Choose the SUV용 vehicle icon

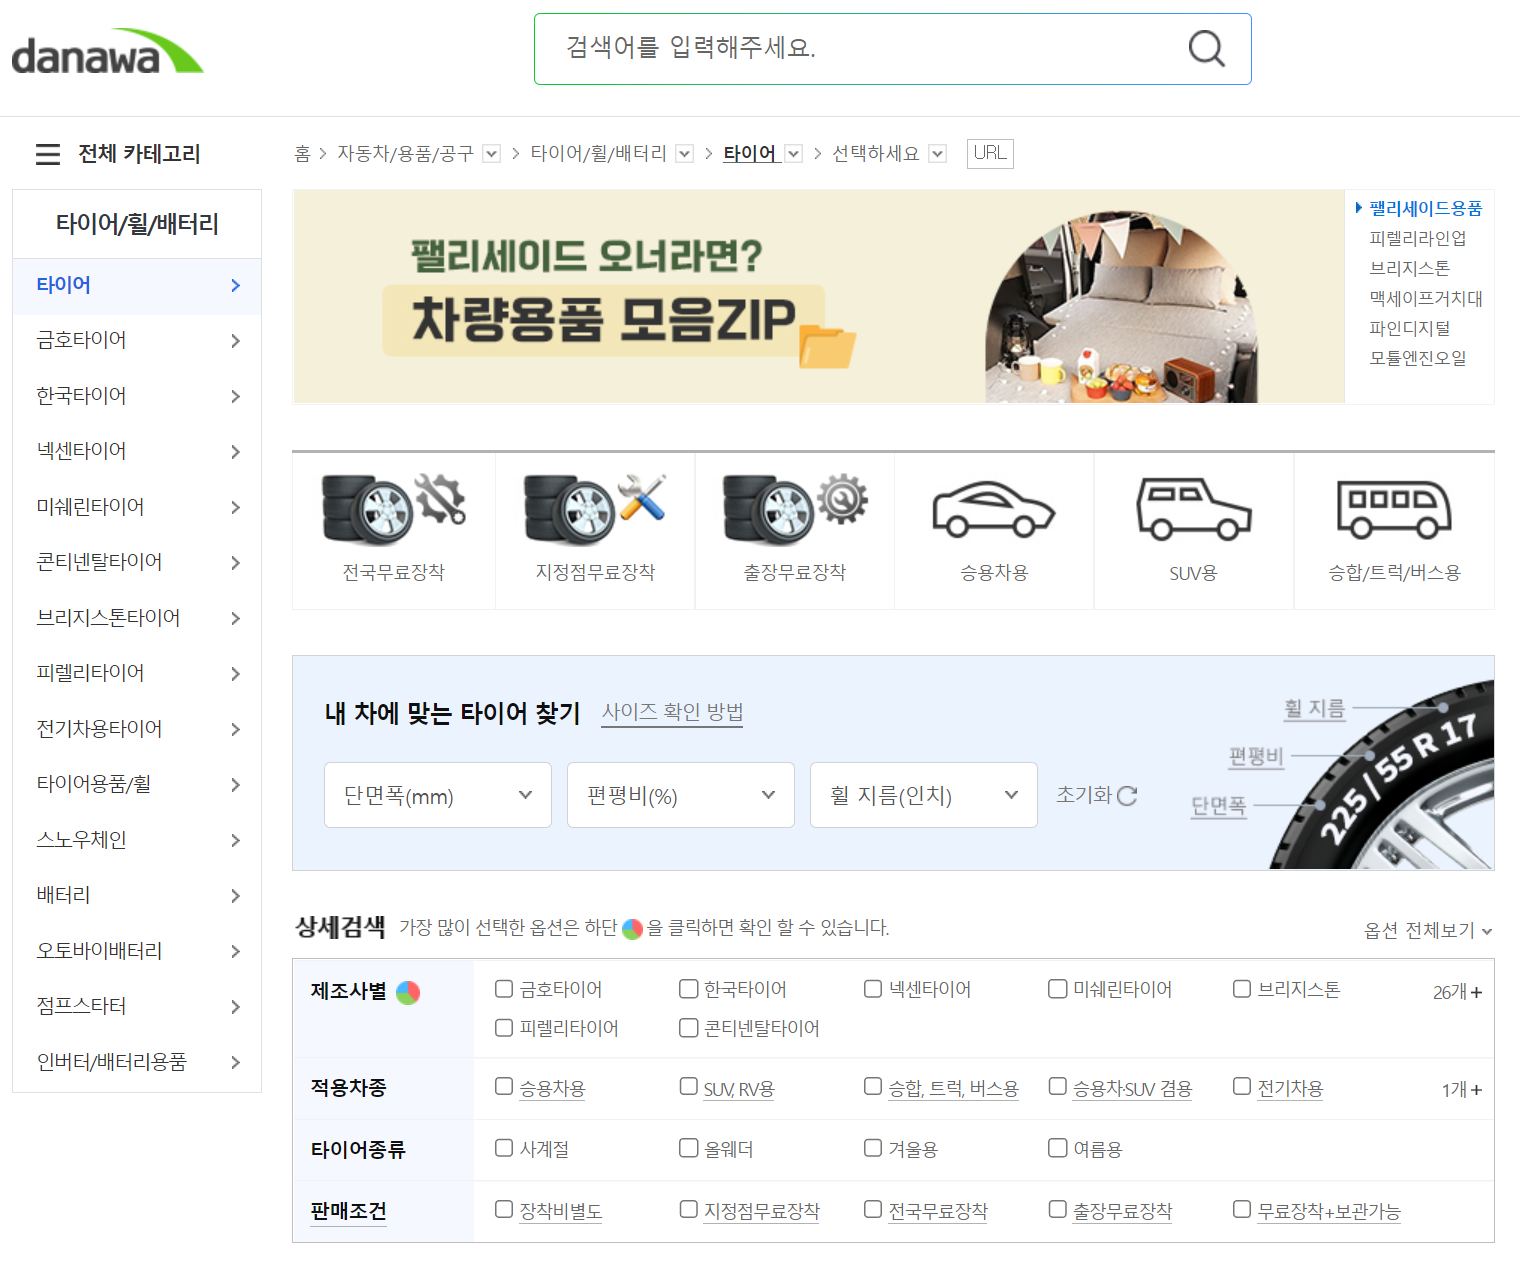[1193, 509]
